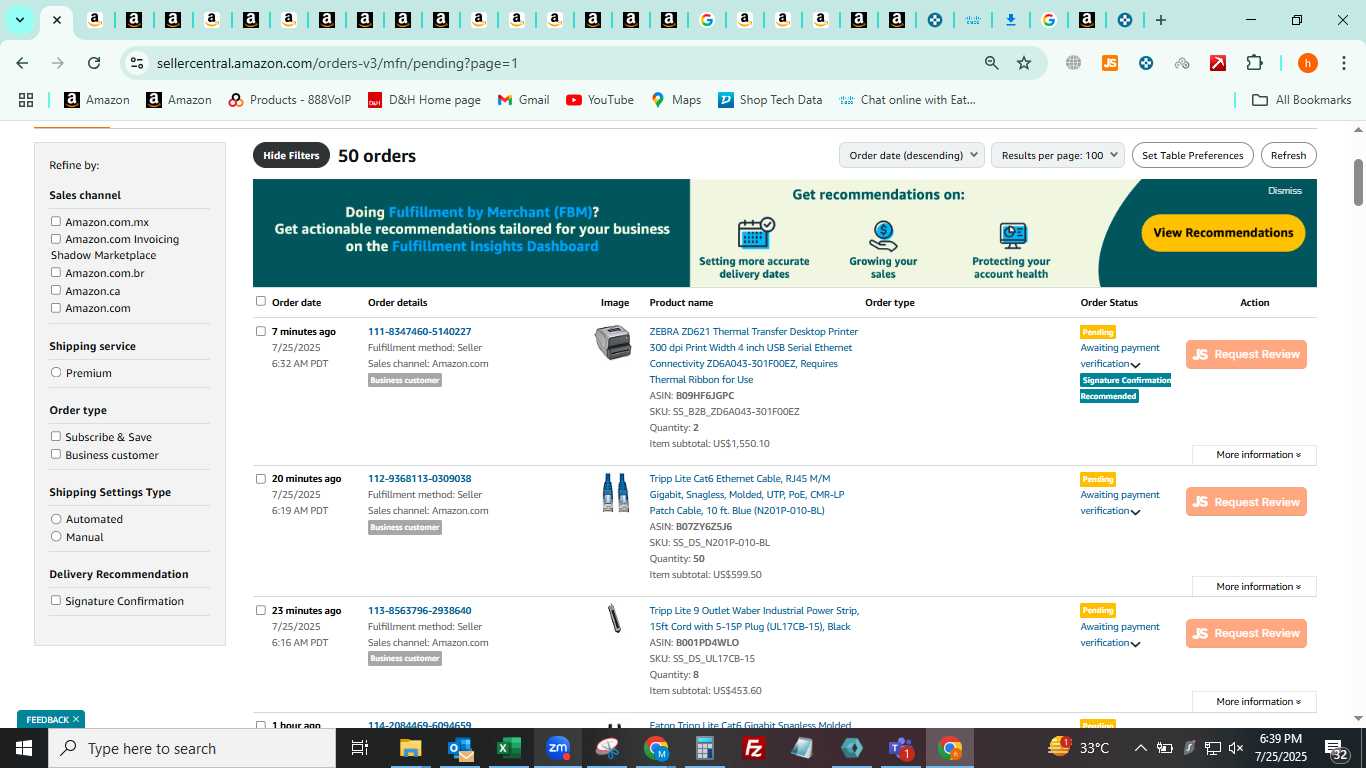Click the page vertical scrollbar

pyautogui.click(x=1358, y=182)
